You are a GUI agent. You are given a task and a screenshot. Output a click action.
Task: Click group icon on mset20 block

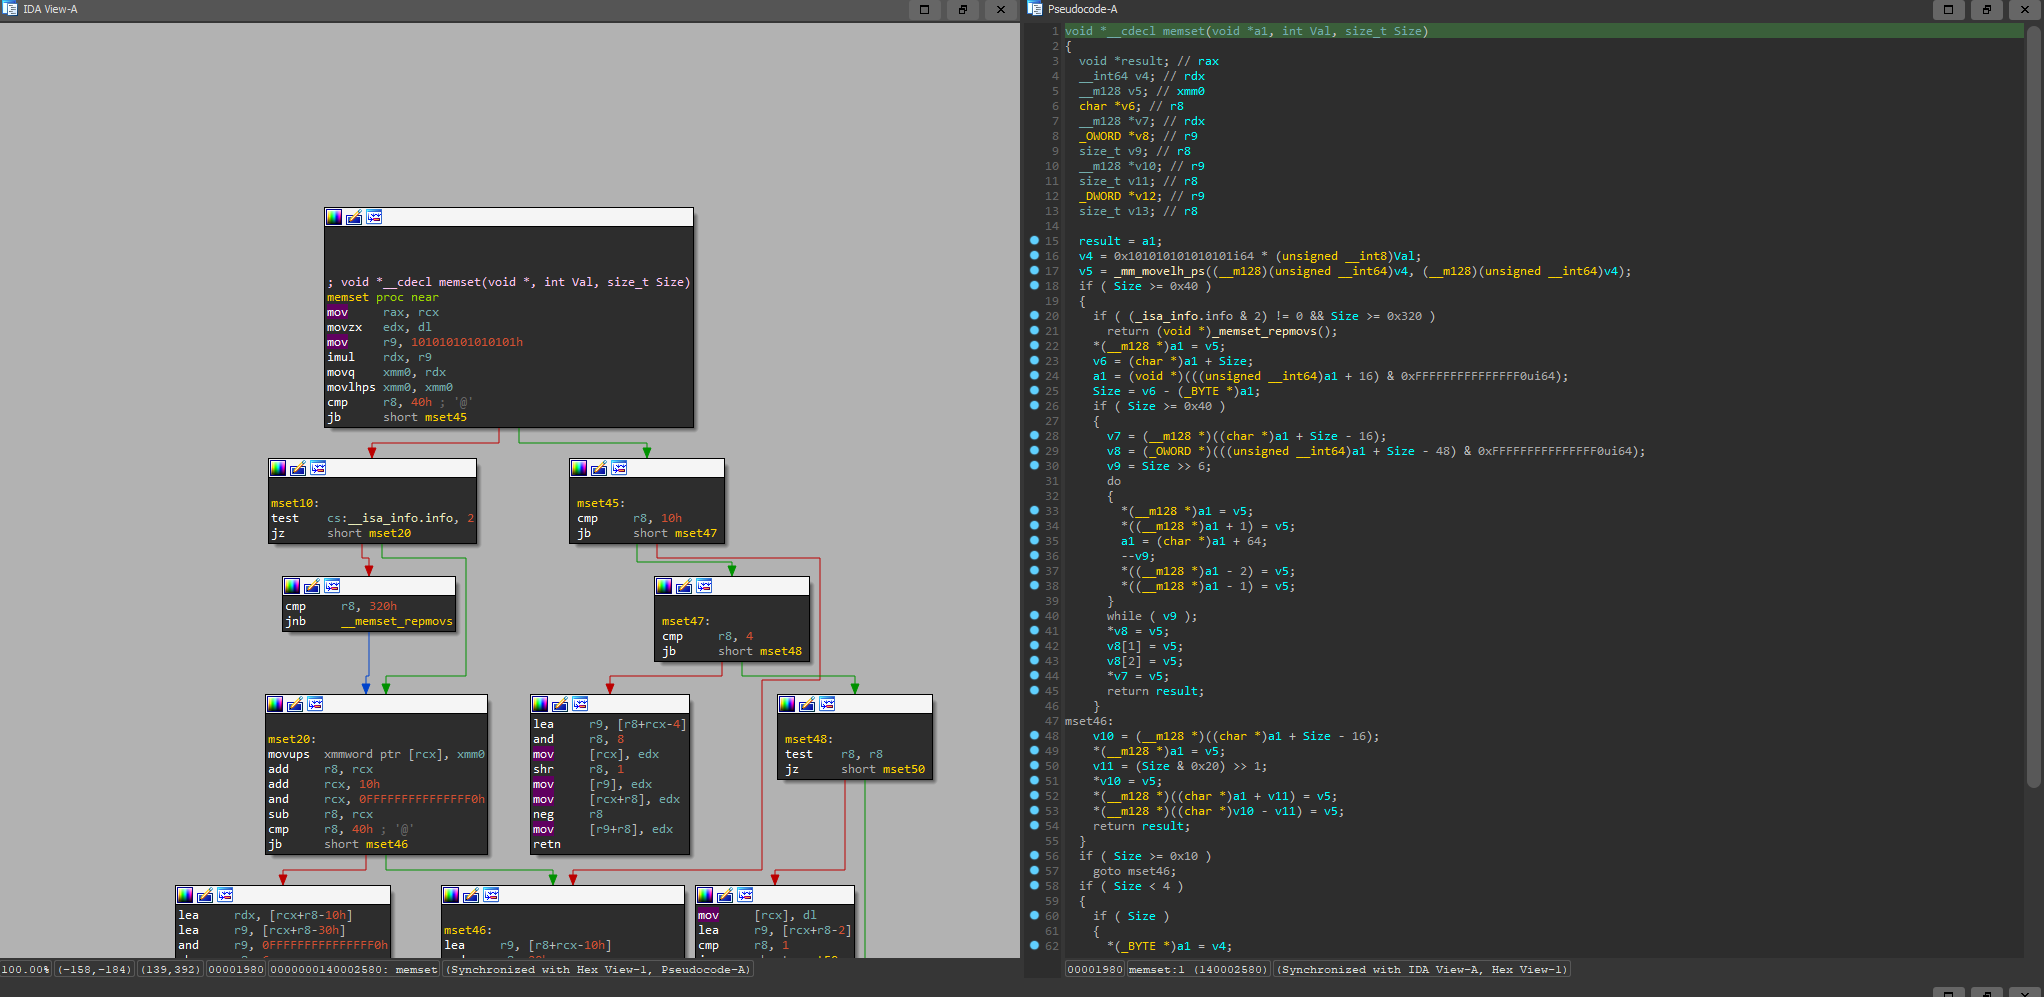(x=315, y=704)
